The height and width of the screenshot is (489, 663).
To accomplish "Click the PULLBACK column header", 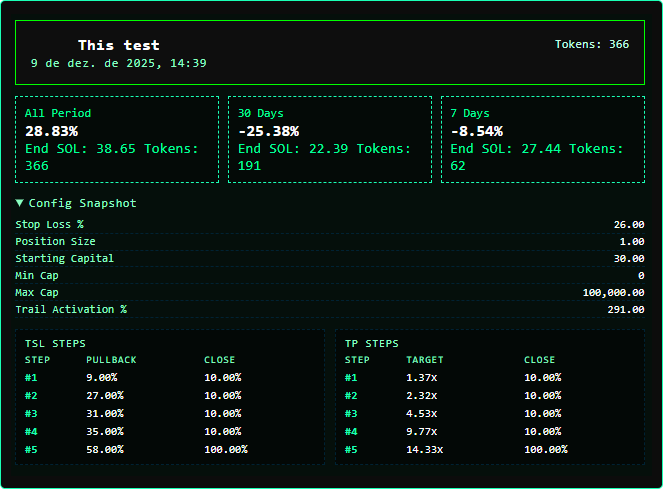I will point(111,360).
